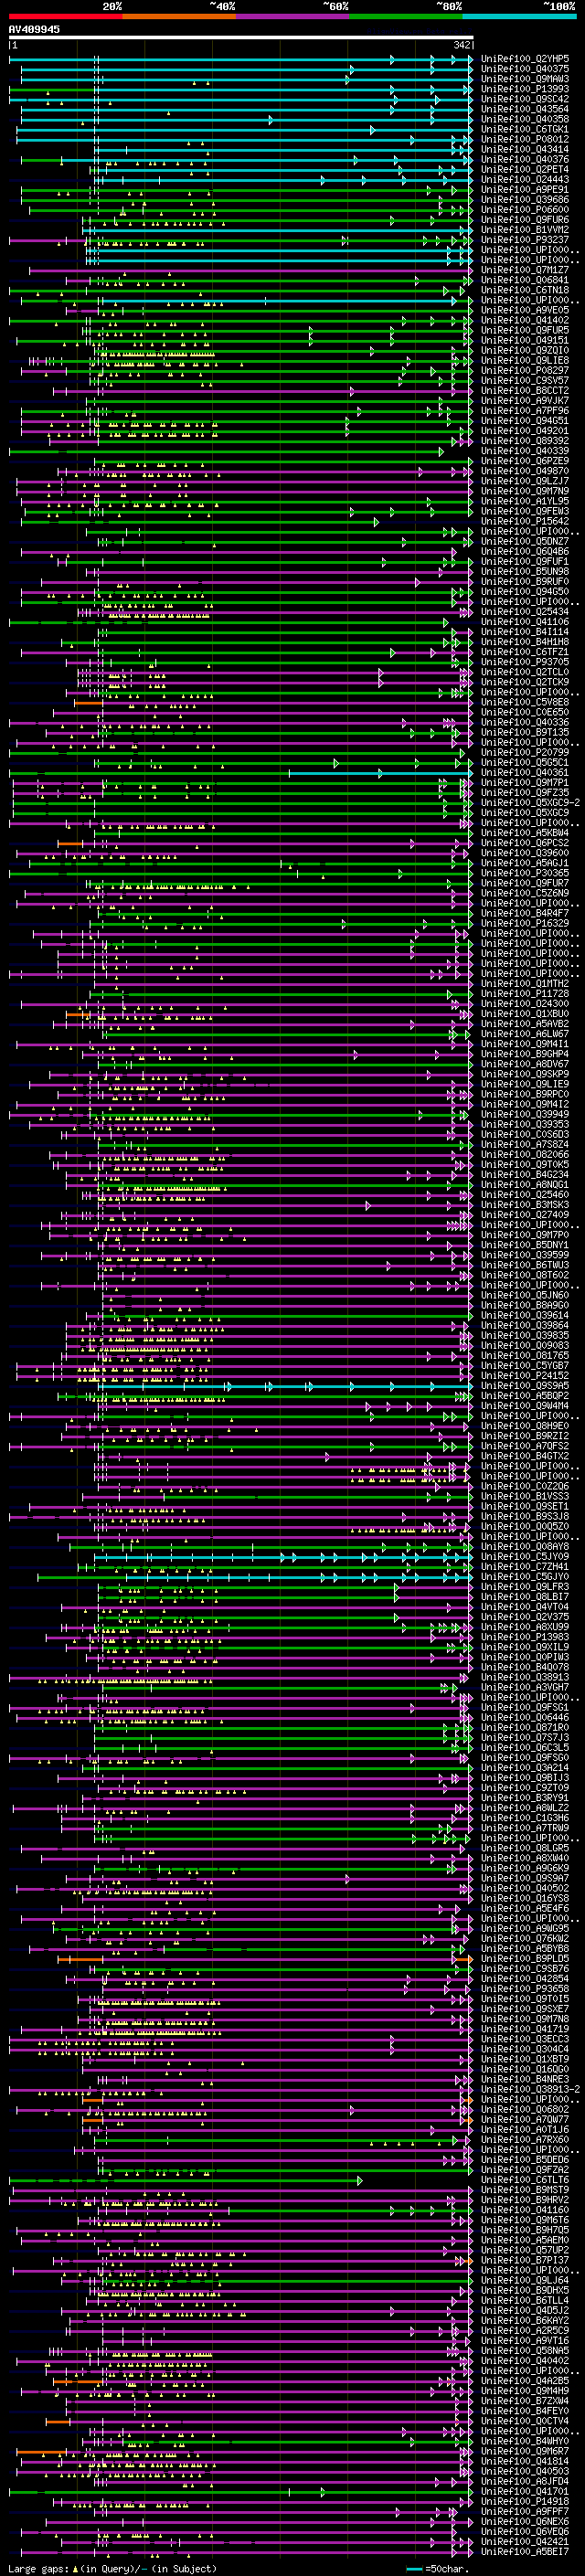
Task: Pick the UniRef100_Q6PZE9 row label
Action: [525, 461]
